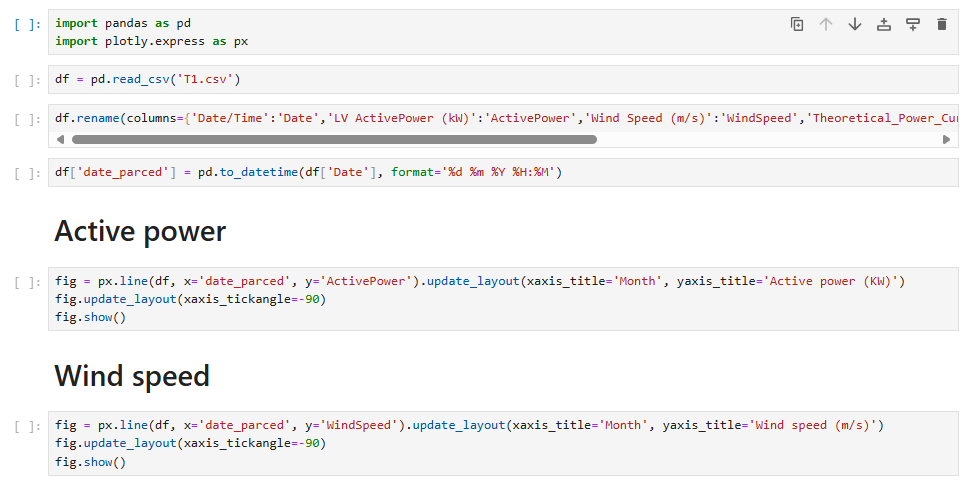Click 'Wind speed (m/s)' yaxis title string
The width and height of the screenshot is (968, 486).
click(x=813, y=425)
